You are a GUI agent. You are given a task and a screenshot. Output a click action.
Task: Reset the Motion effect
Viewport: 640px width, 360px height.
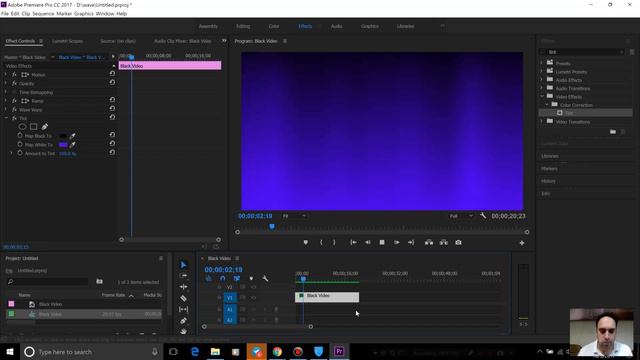pos(112,74)
